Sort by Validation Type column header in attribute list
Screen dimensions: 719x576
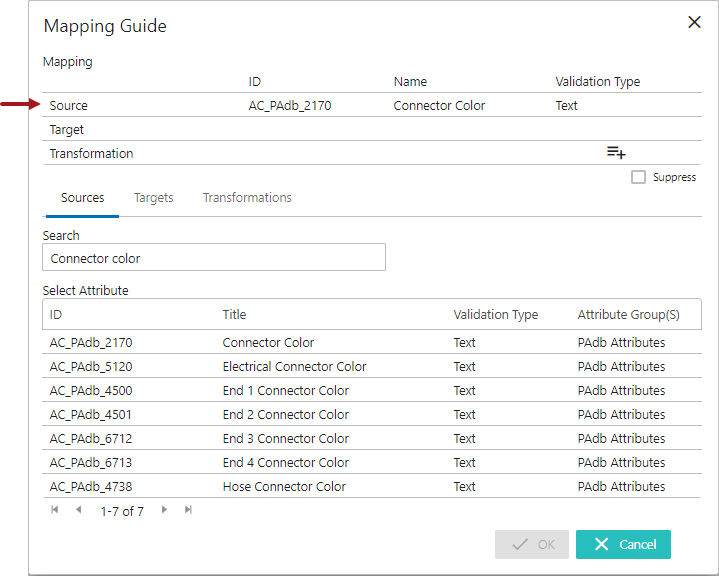click(x=495, y=315)
